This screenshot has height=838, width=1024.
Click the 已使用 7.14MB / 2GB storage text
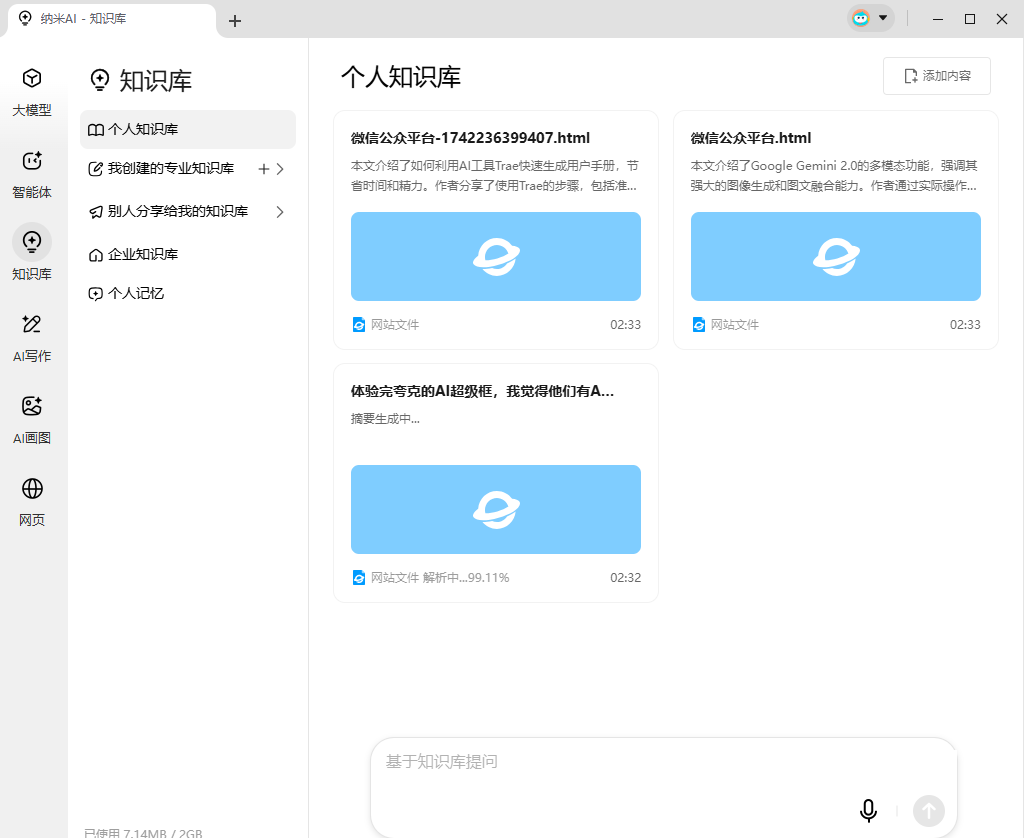coord(143,833)
